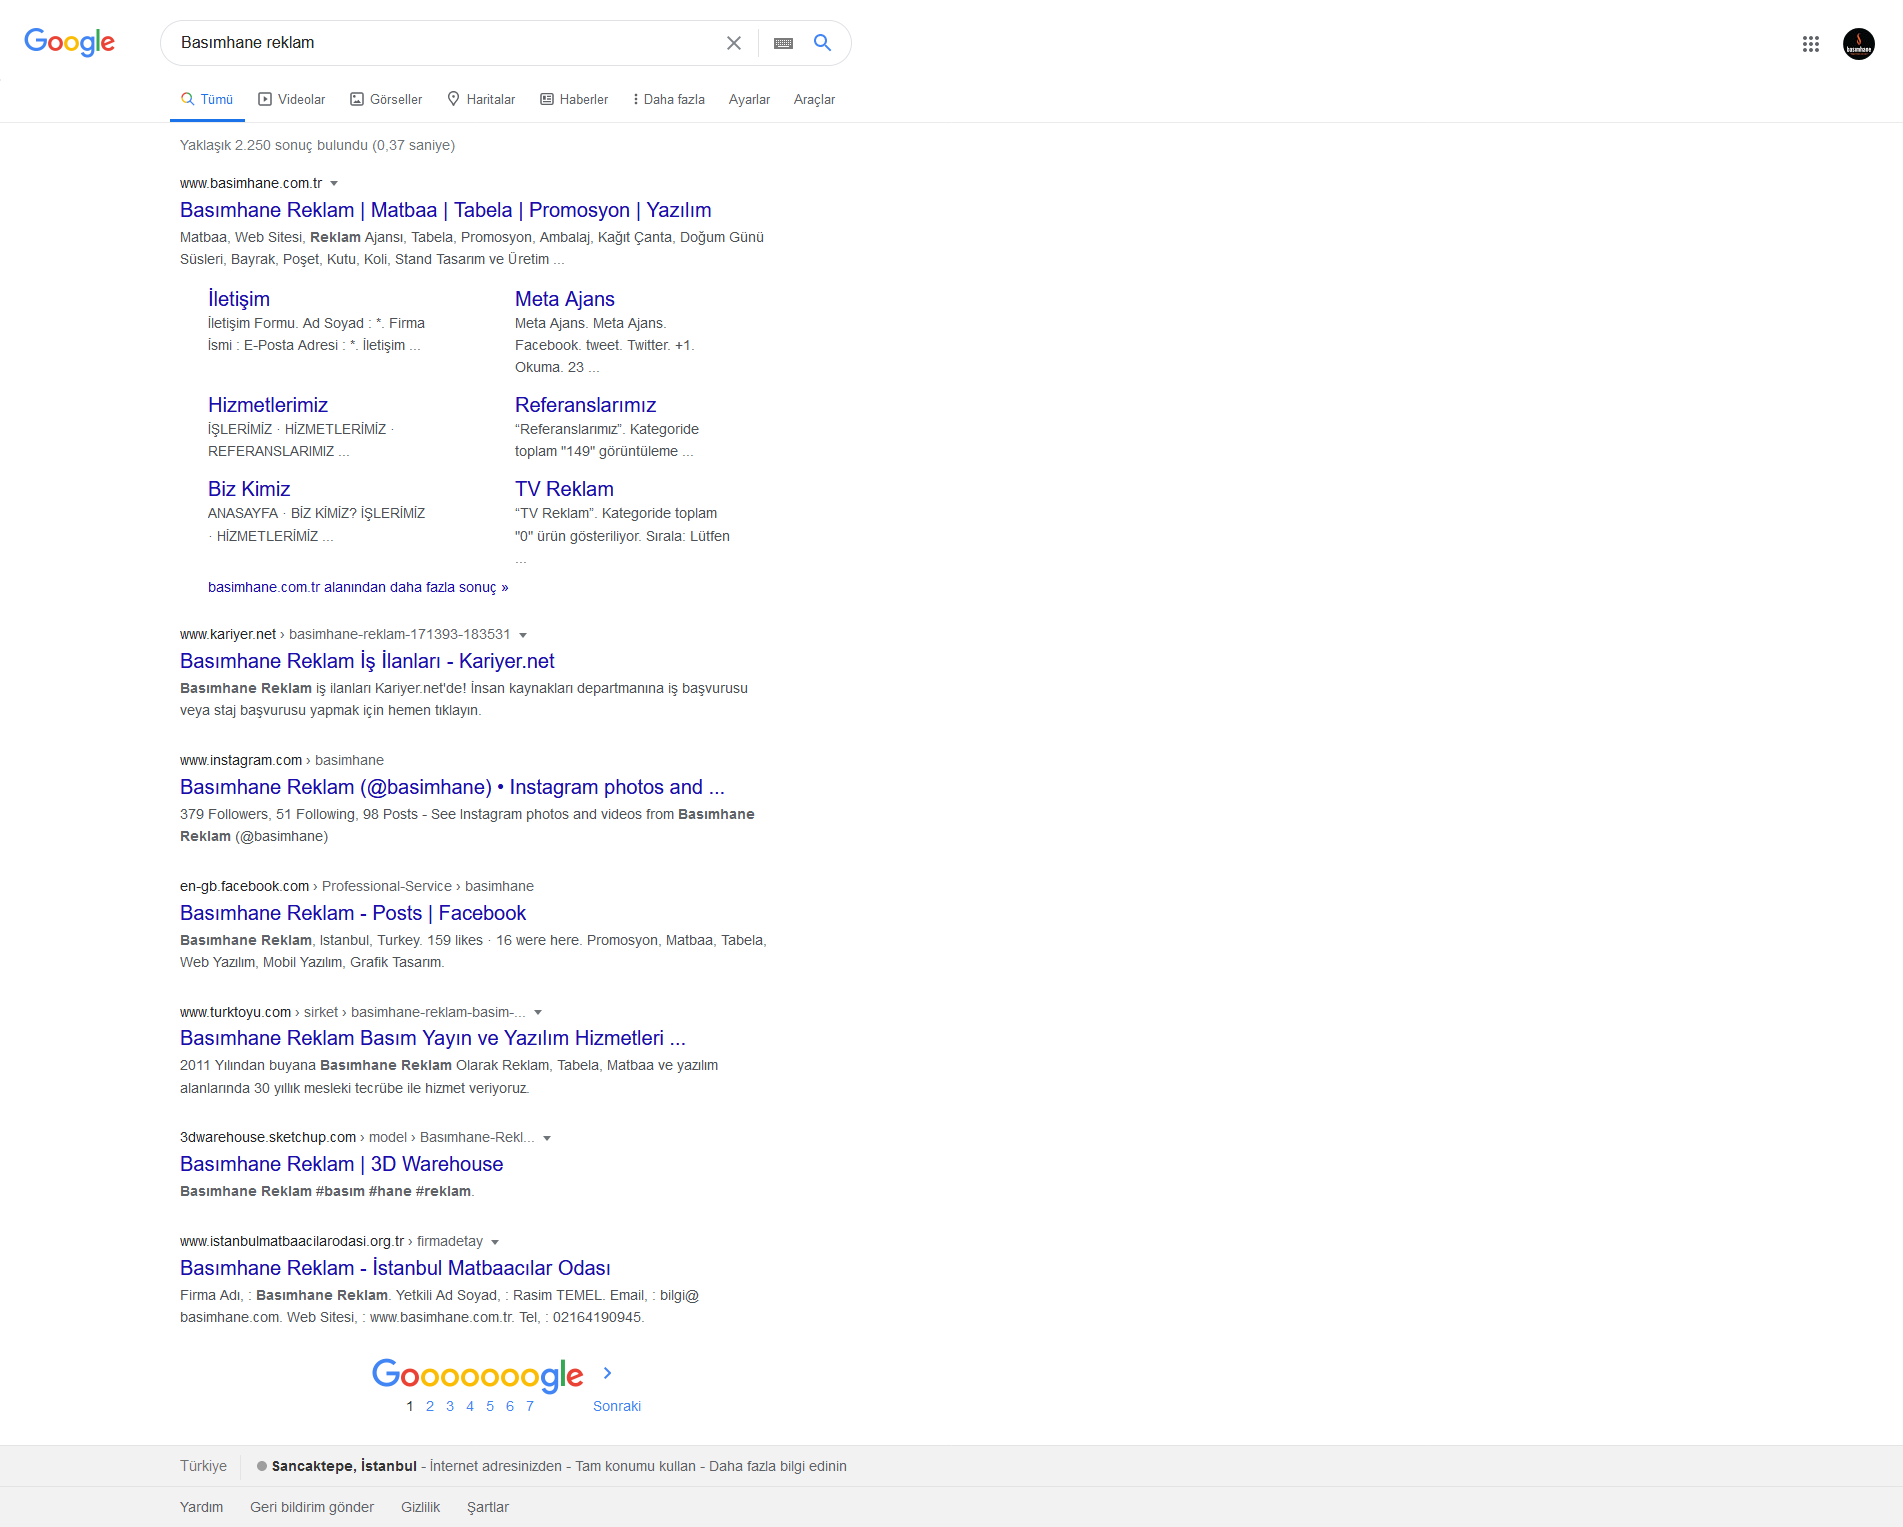
Task: Open 'Basımhane Reklam Basım Yayın ve Yazılım' result
Action: click(x=433, y=1038)
